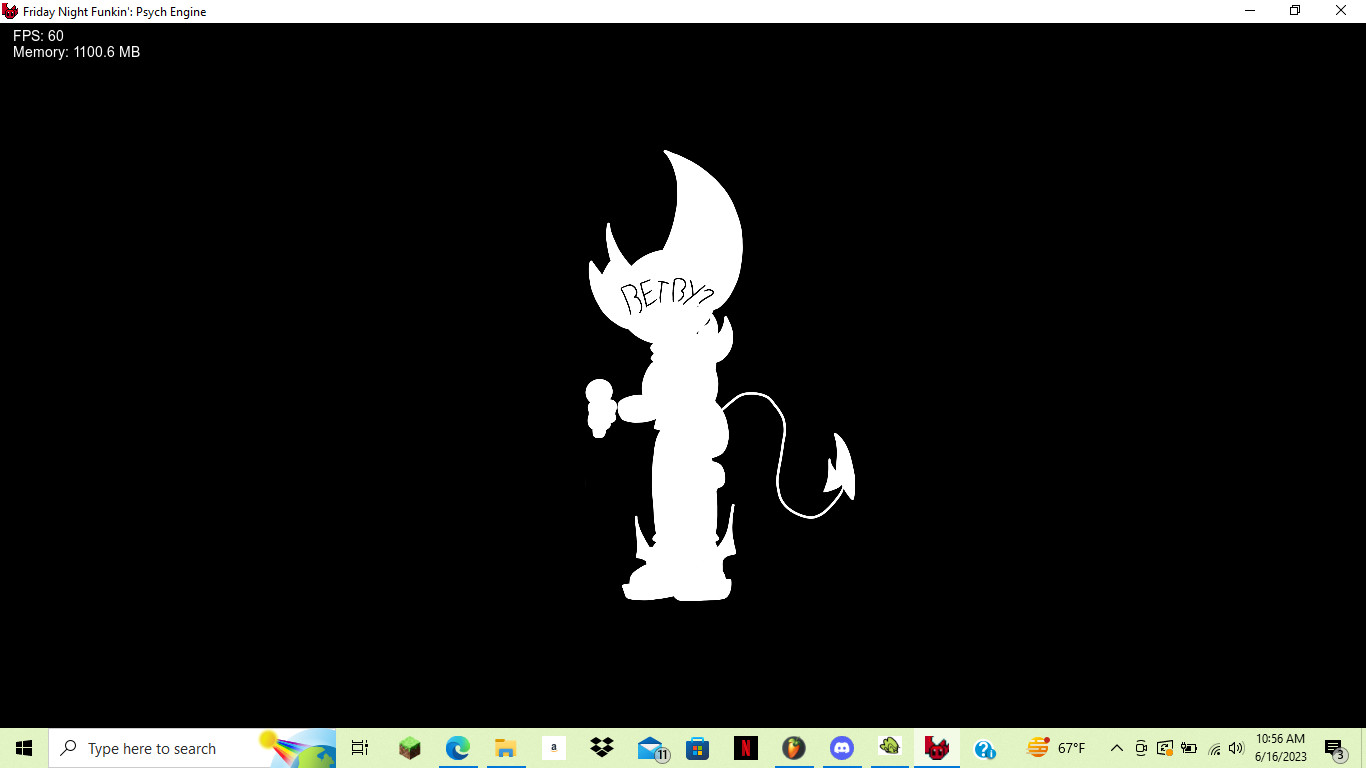Click the Meet Now camera tray icon
The height and width of the screenshot is (768, 1366).
(x=1141, y=748)
